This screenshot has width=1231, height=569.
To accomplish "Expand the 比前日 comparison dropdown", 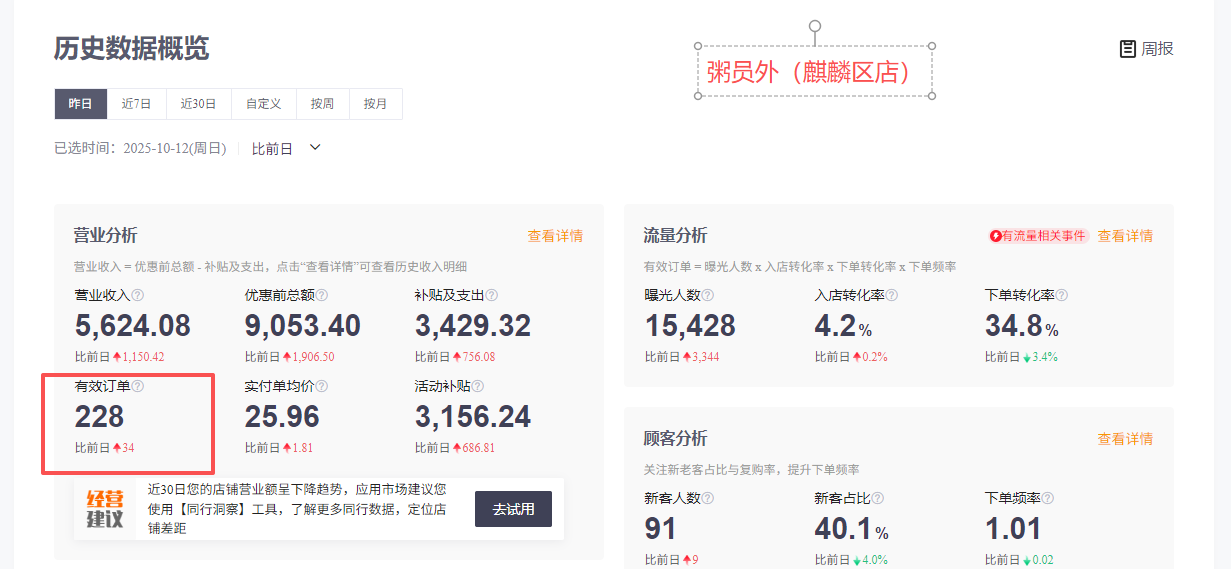I will click(286, 148).
